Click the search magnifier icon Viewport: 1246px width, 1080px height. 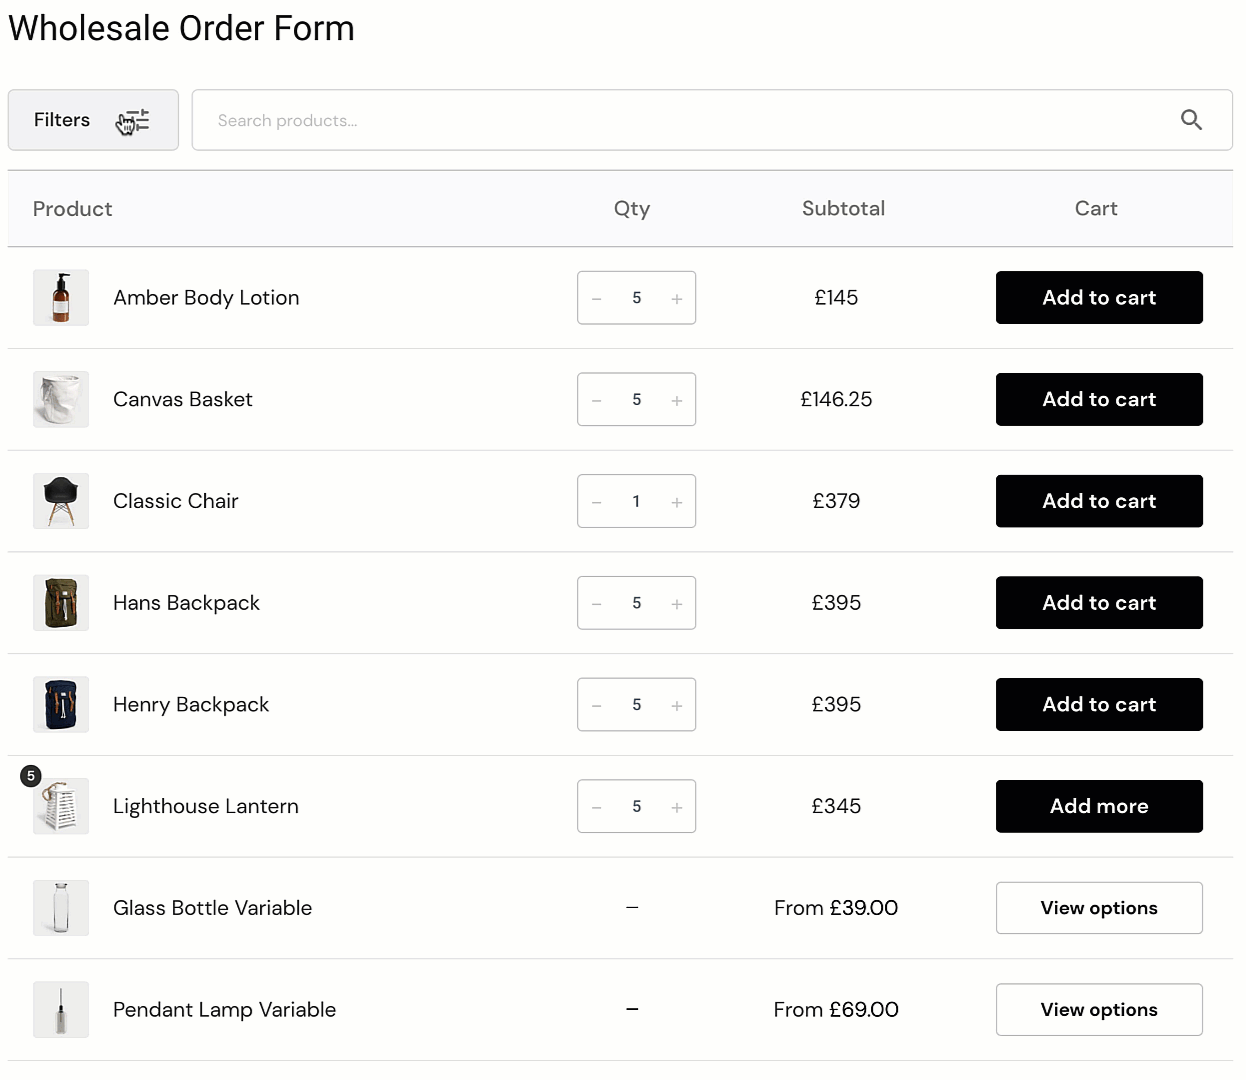tap(1191, 119)
